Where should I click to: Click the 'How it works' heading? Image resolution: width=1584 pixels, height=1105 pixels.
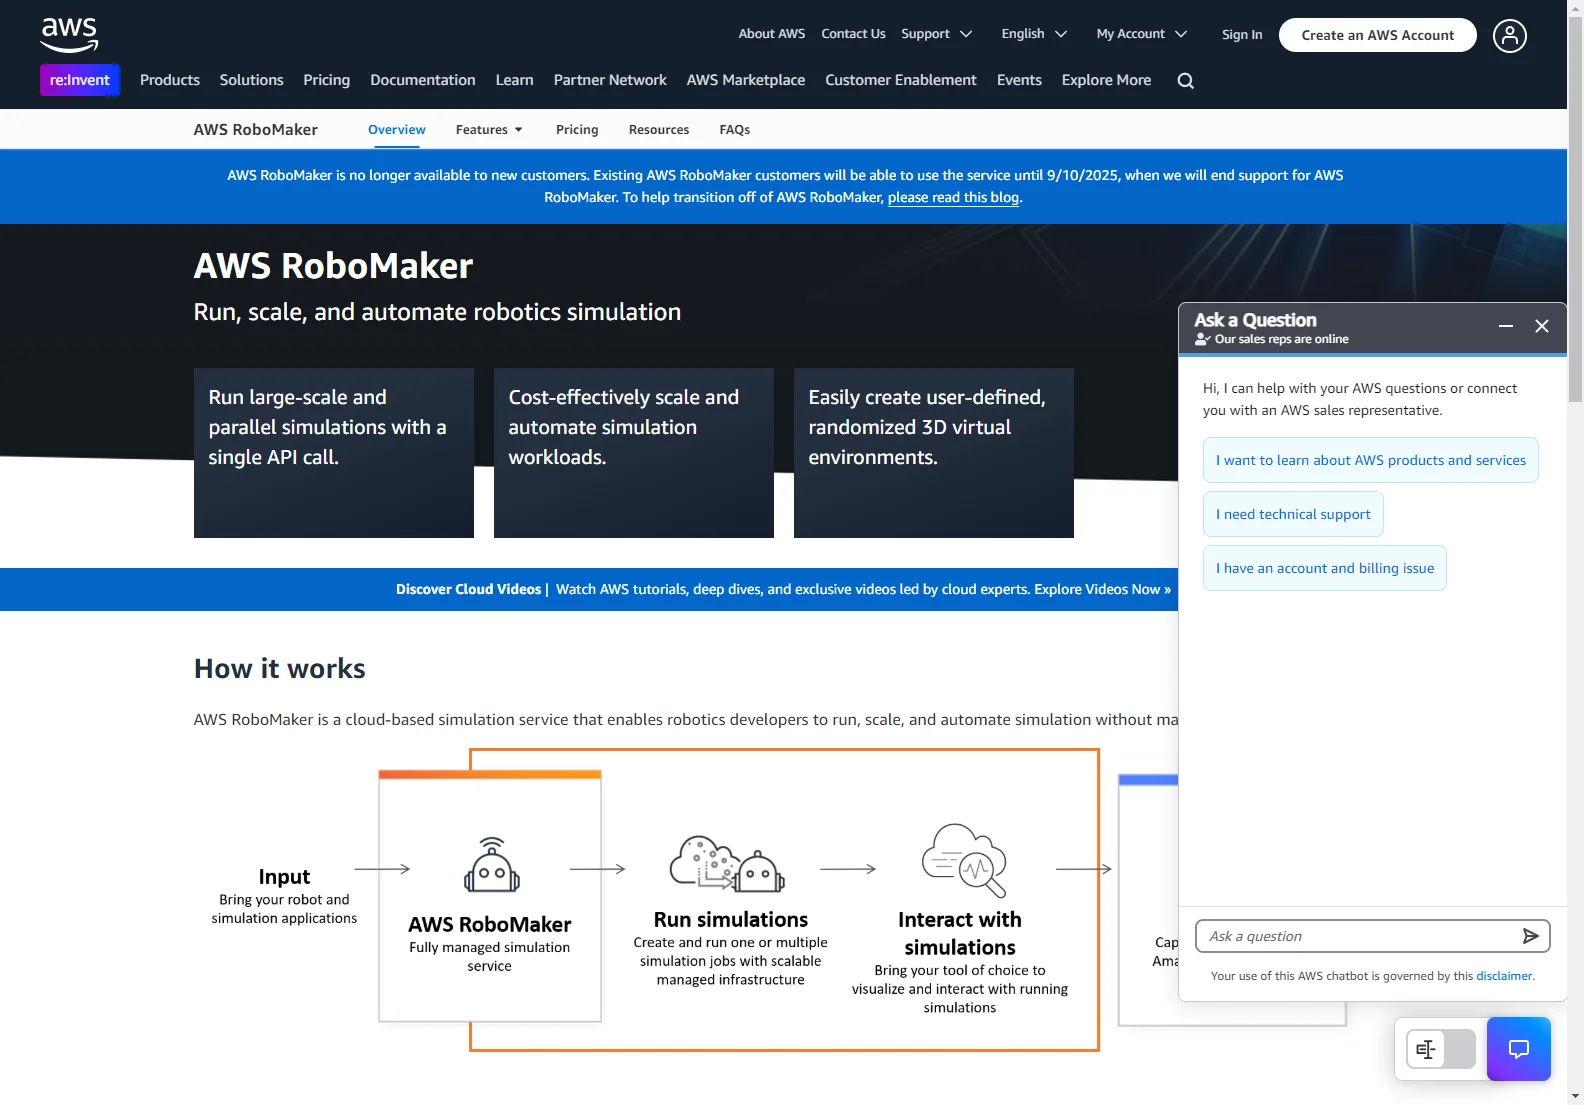280,669
